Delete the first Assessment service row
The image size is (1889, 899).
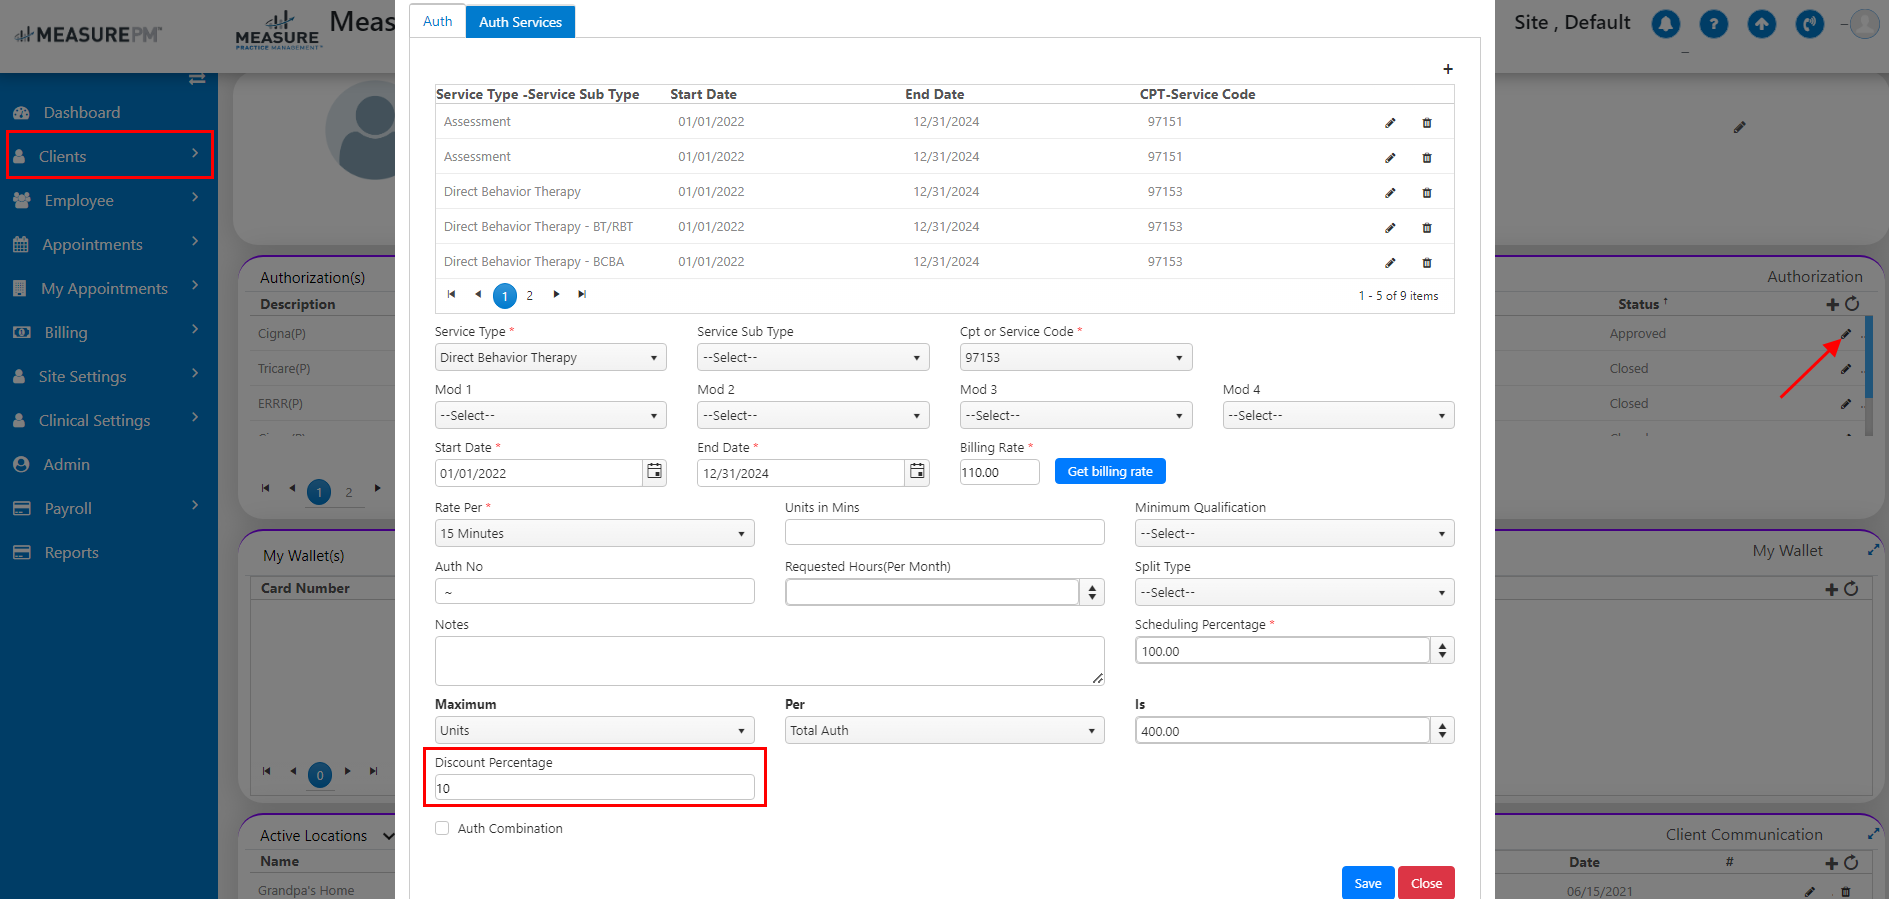[1427, 123]
